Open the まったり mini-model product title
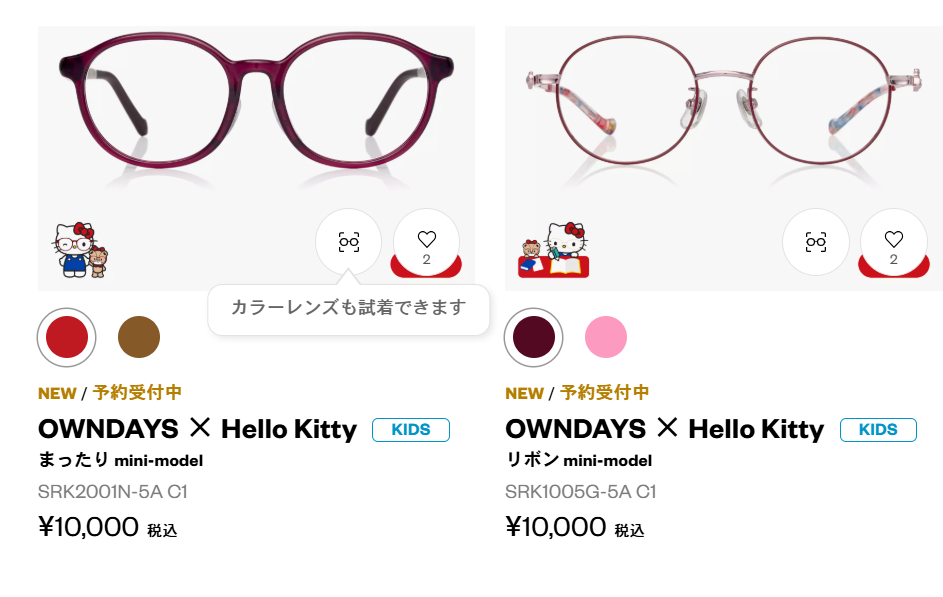 pos(197,430)
